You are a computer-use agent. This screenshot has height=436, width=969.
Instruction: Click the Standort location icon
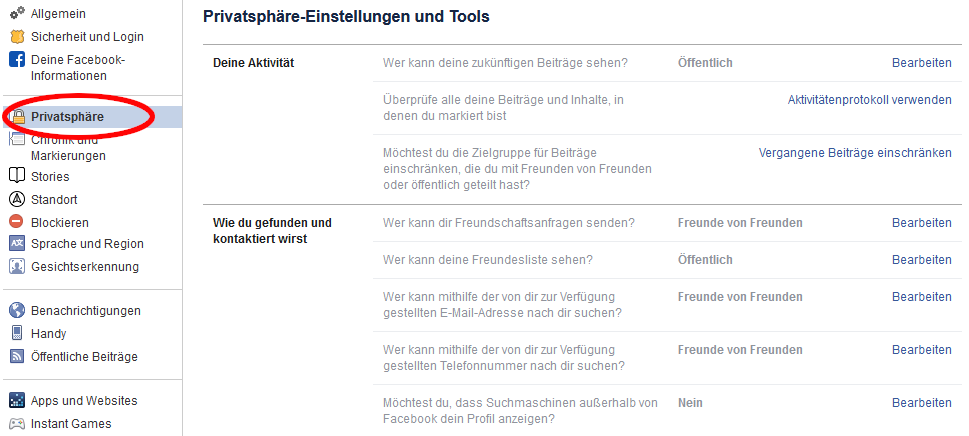pyautogui.click(x=16, y=199)
